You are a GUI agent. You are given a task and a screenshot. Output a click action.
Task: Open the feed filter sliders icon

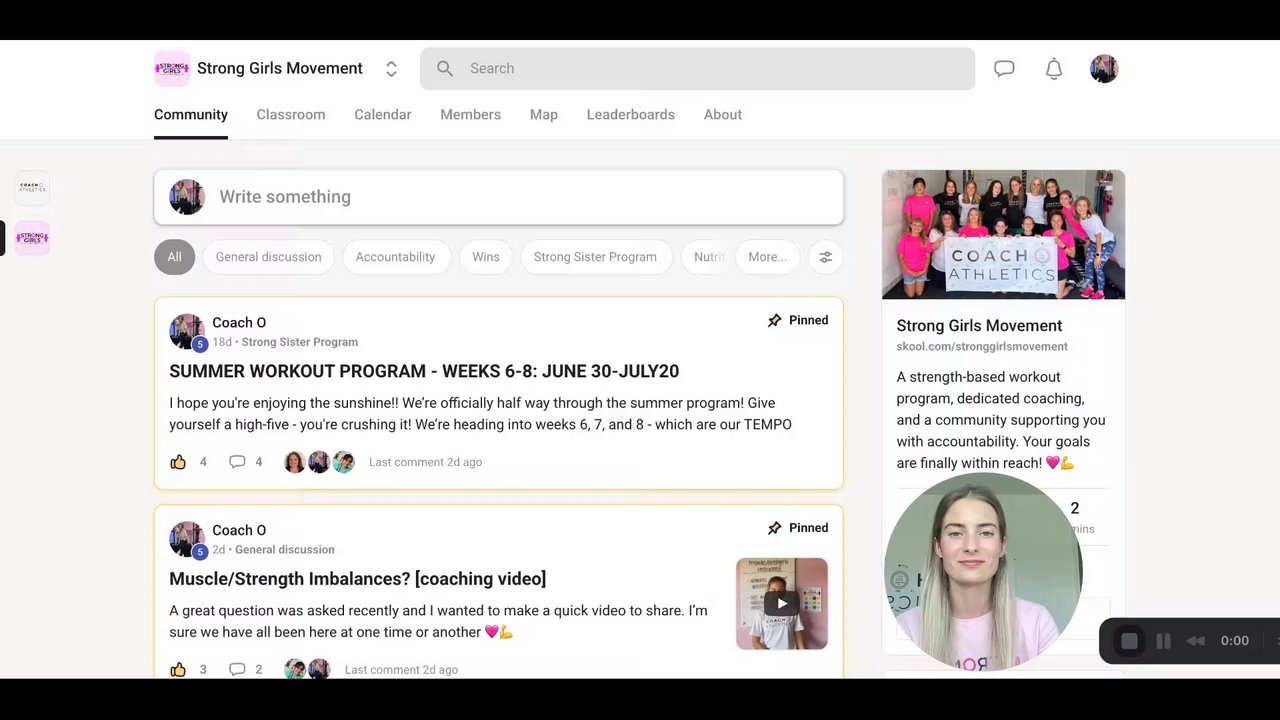(x=826, y=257)
